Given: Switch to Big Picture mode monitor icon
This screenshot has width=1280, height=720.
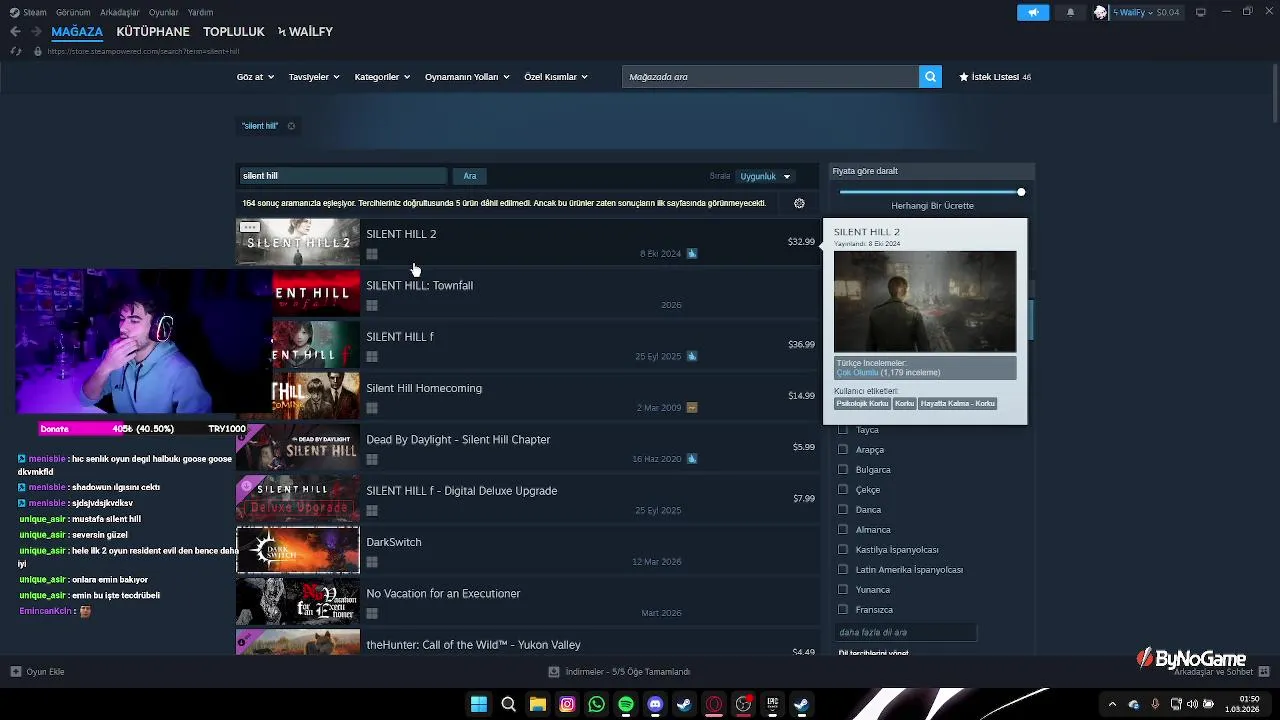Looking at the screenshot, I should 1201,12.
